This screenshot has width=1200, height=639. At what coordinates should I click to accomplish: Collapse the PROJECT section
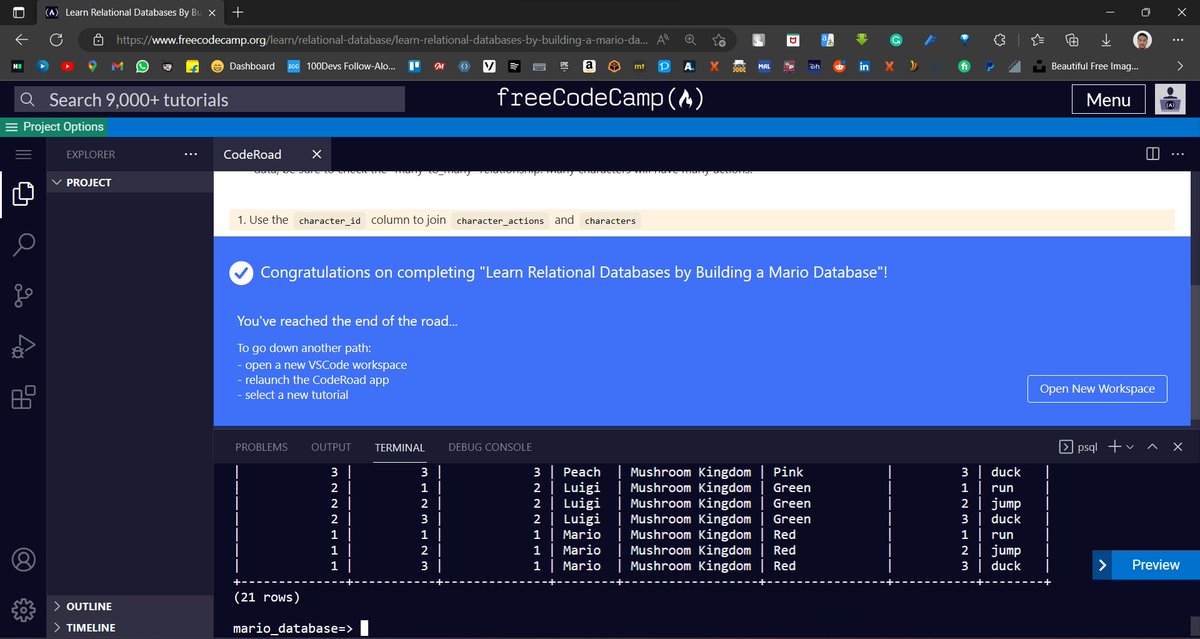(x=130, y=182)
